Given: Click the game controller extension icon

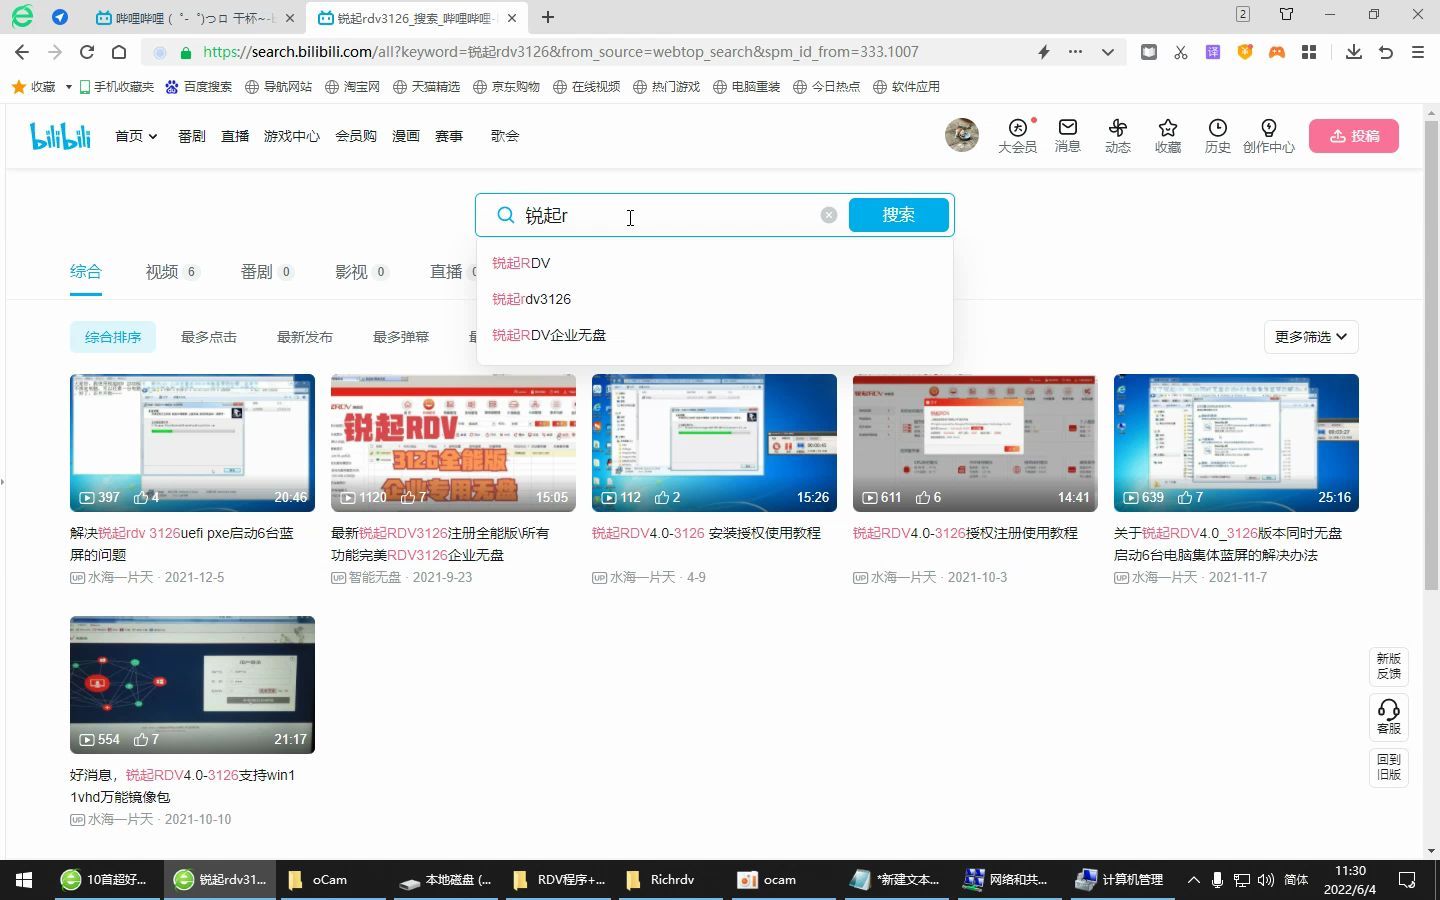Looking at the screenshot, I should tap(1277, 52).
